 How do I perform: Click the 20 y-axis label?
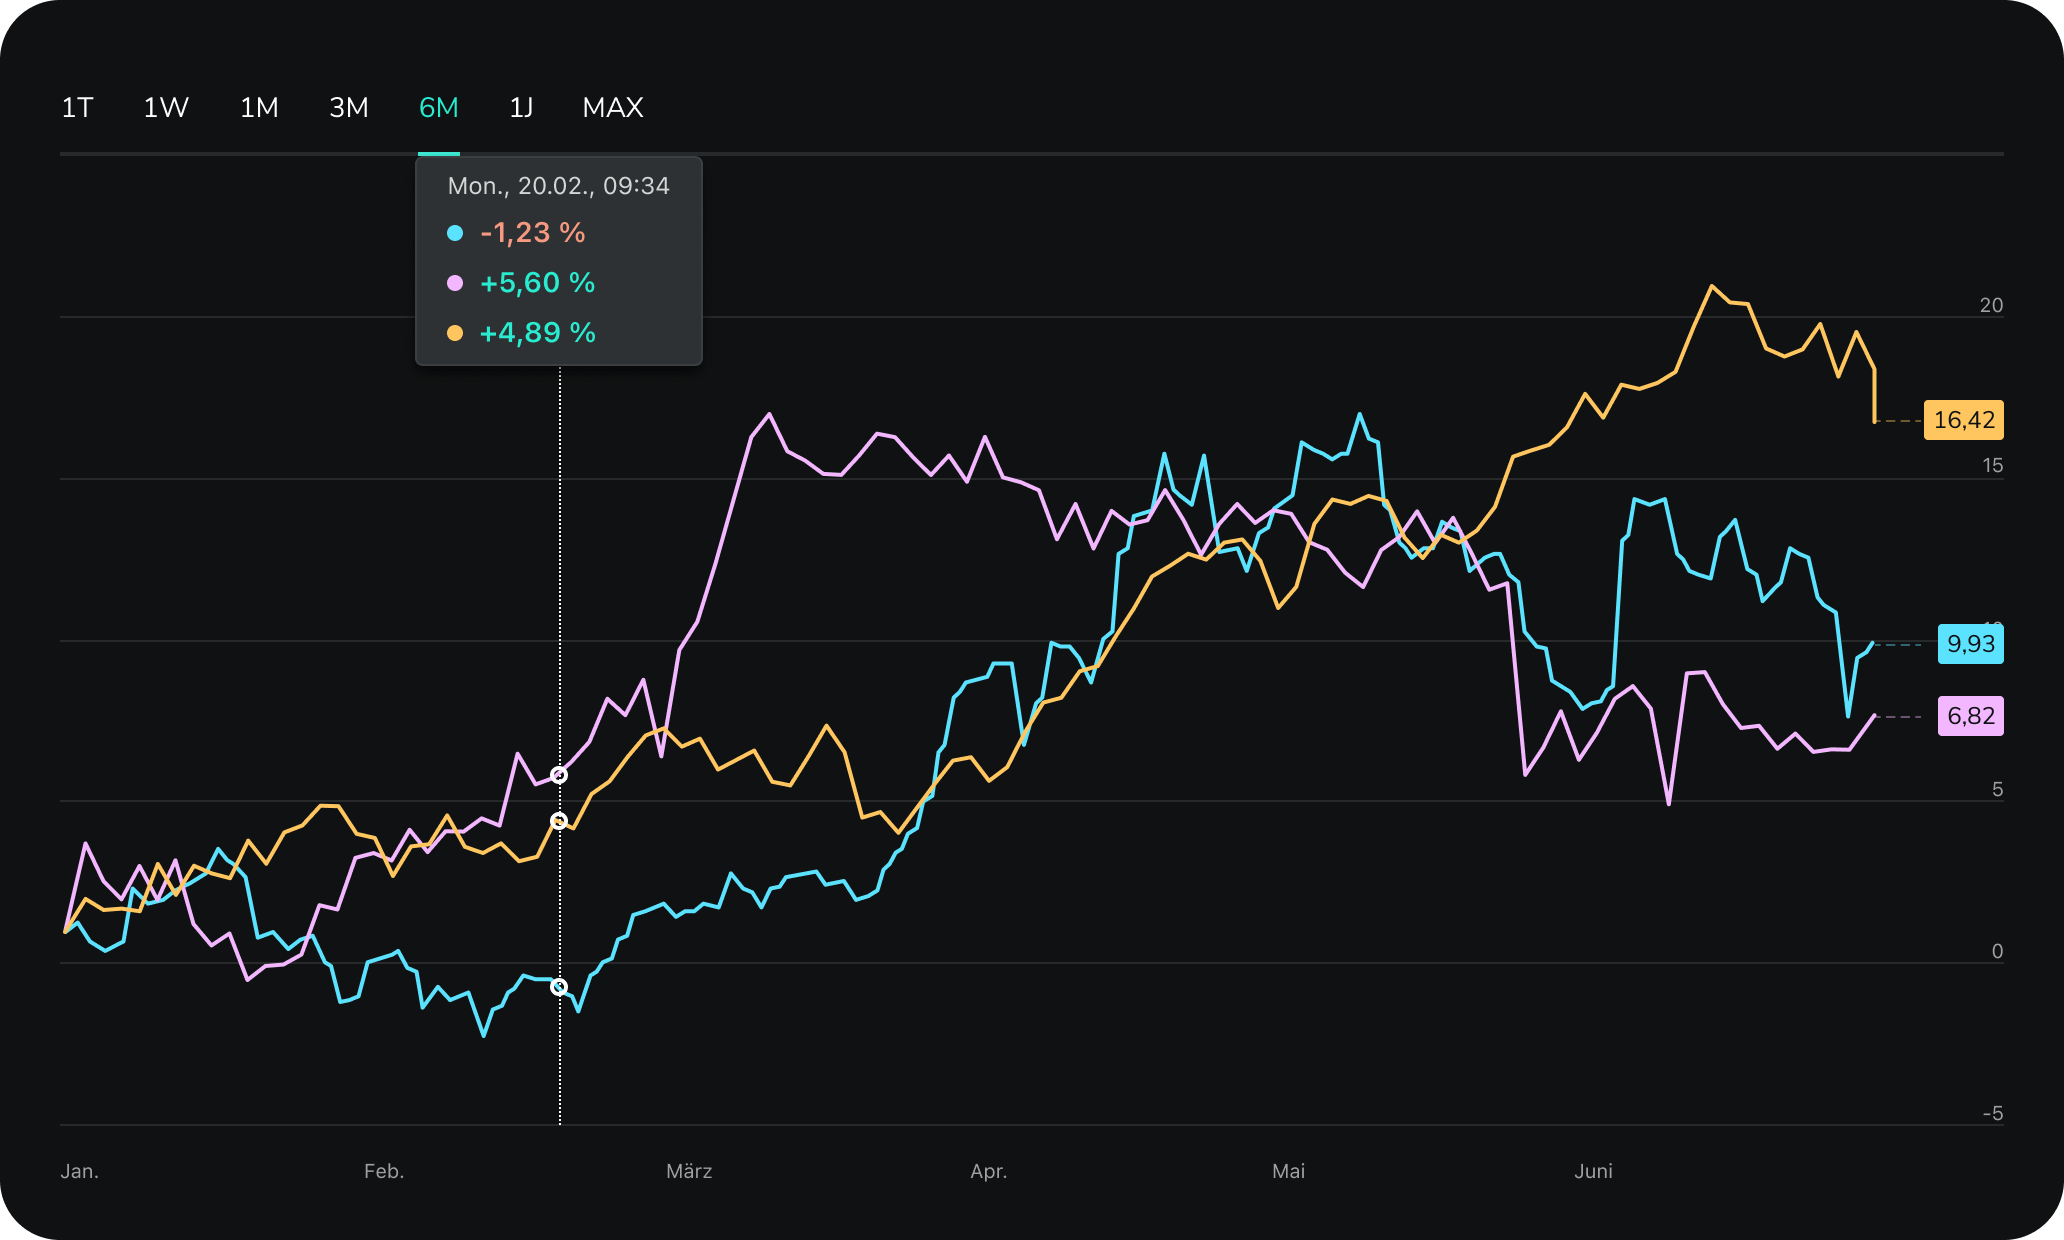pyautogui.click(x=1992, y=305)
